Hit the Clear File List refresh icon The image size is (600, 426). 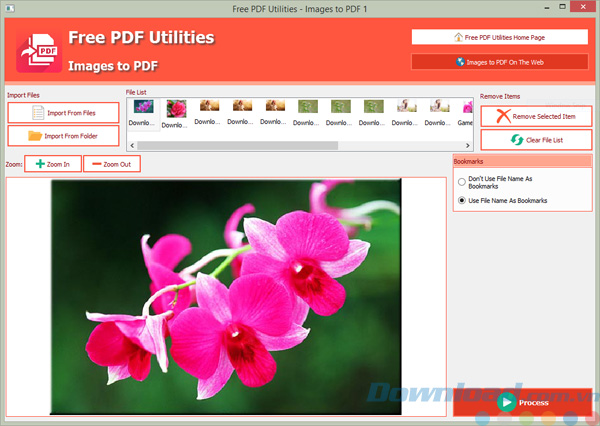518,140
